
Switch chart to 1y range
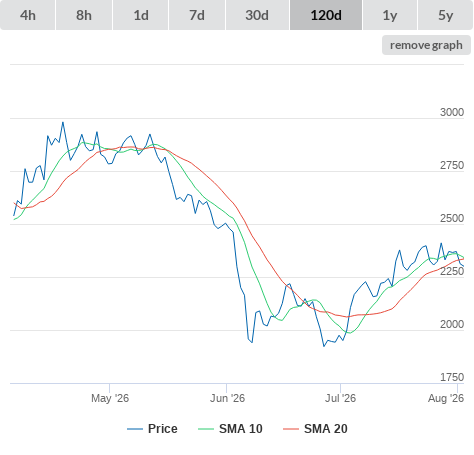(x=390, y=15)
